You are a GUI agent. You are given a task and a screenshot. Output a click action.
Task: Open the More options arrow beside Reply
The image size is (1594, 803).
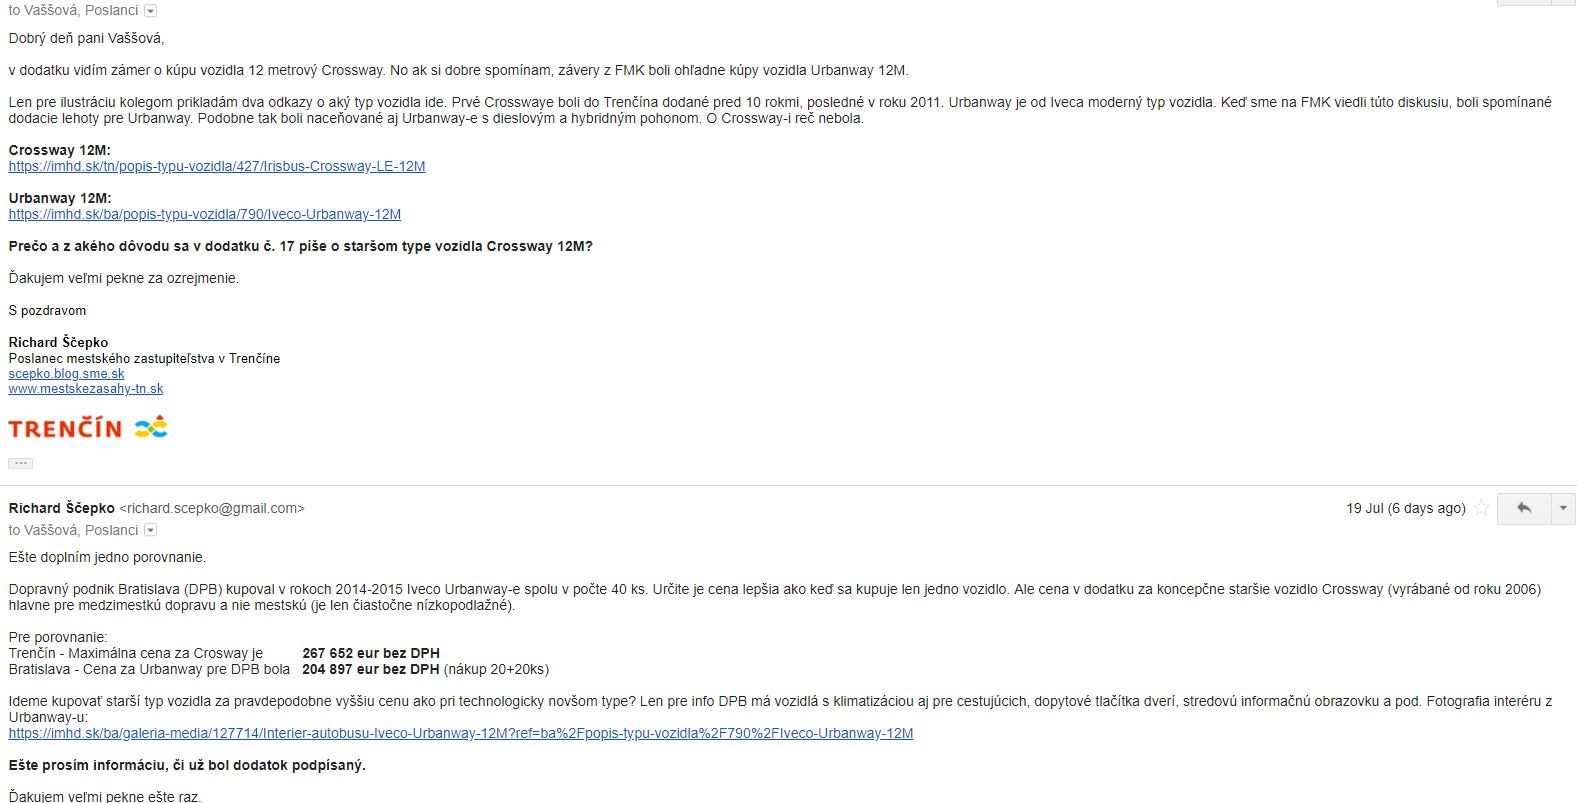pyautogui.click(x=1564, y=508)
